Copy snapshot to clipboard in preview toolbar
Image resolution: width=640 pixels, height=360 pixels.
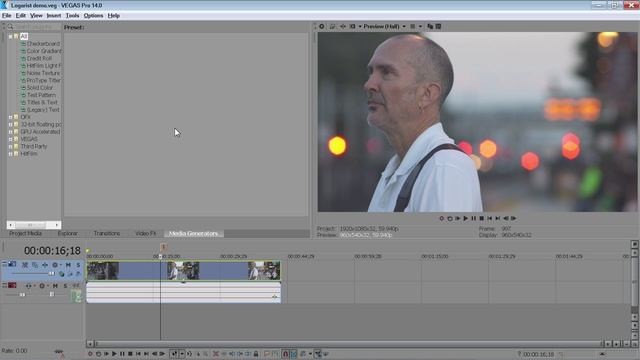pos(430,27)
